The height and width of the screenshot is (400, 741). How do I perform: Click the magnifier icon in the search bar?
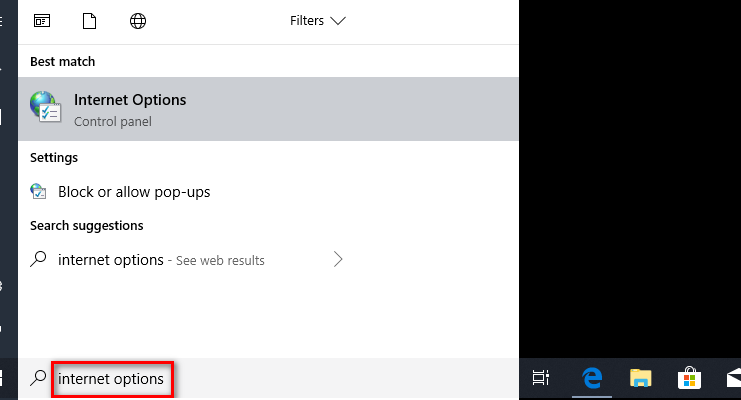click(x=38, y=378)
